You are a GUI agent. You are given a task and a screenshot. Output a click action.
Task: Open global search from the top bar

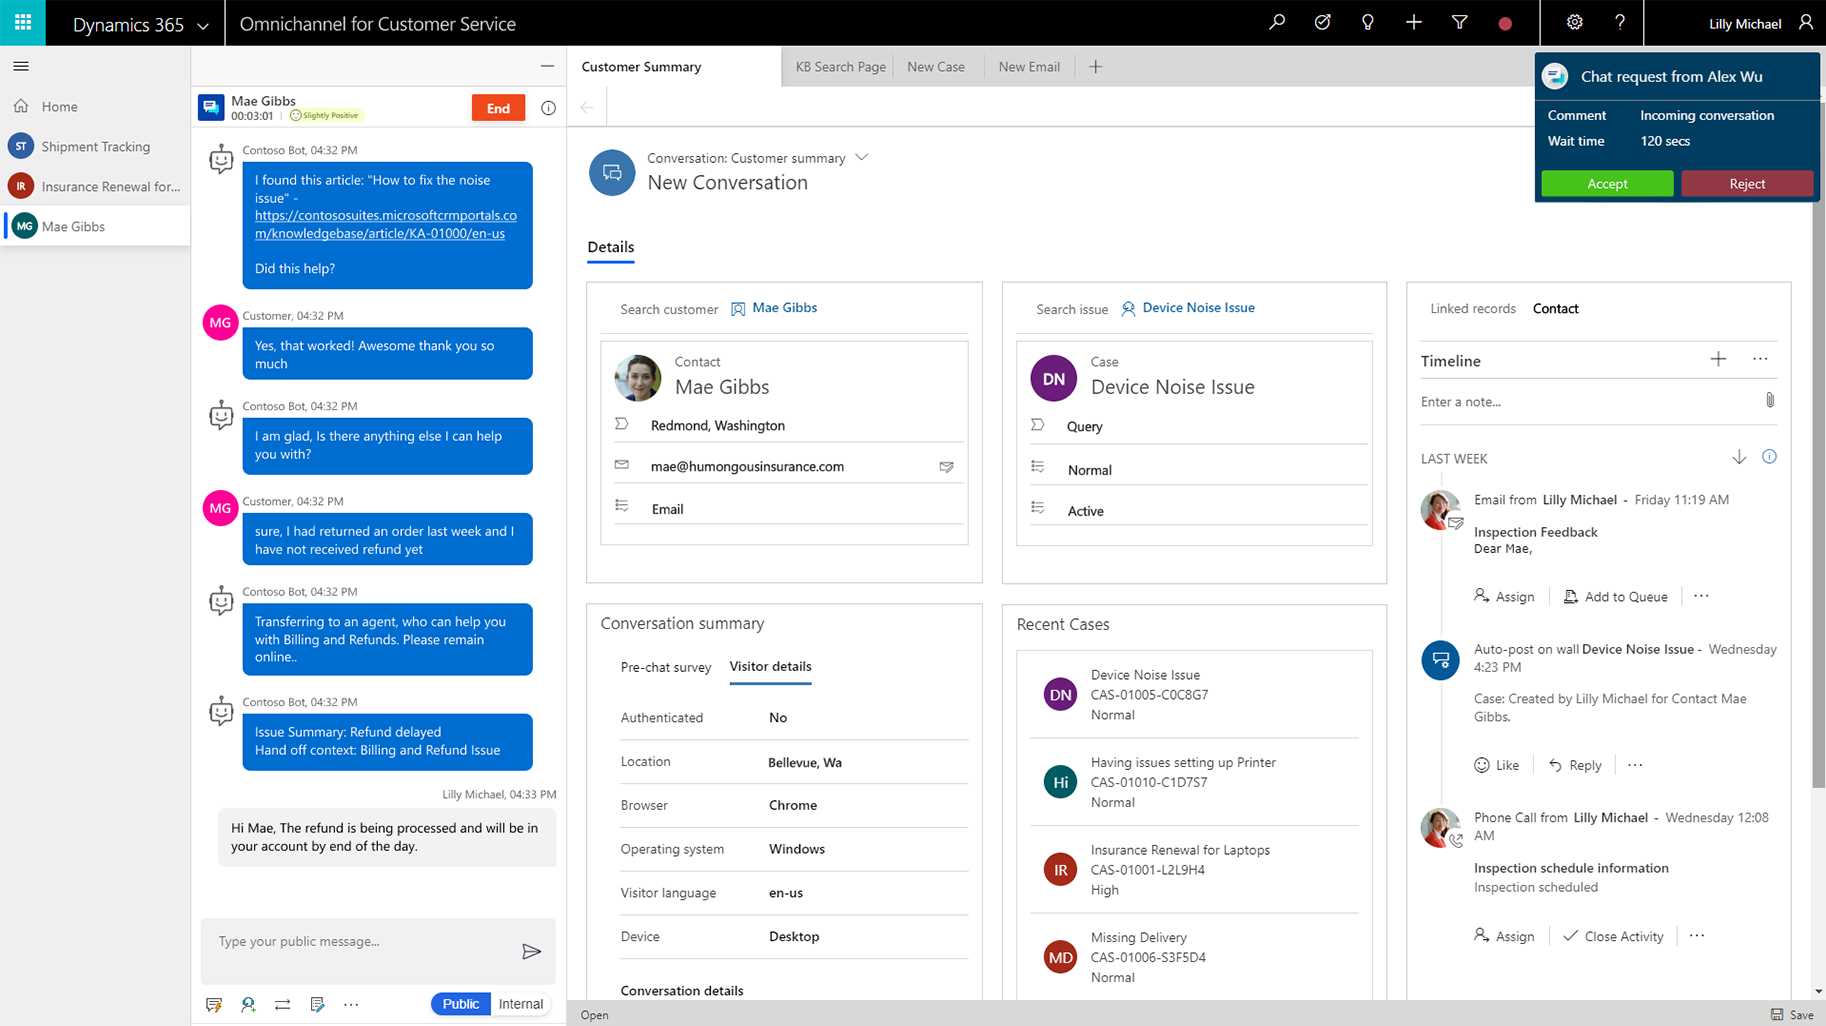click(x=1276, y=22)
